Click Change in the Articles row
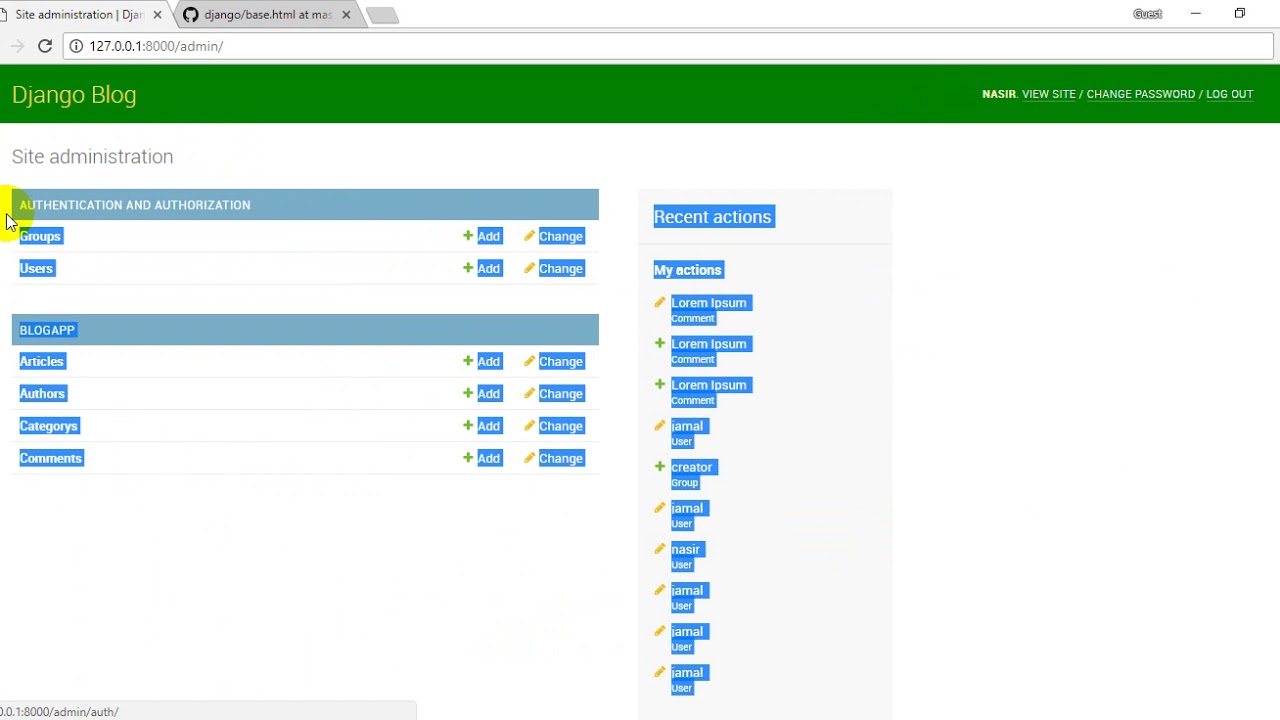The width and height of the screenshot is (1280, 720). click(x=554, y=361)
